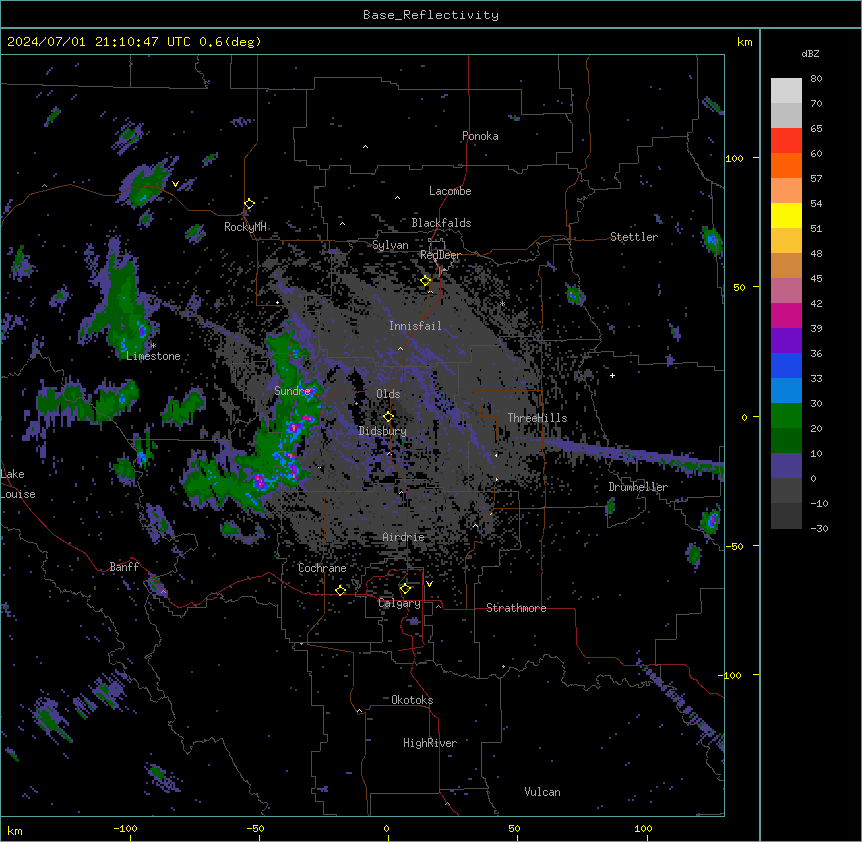Pick the magenta 42 dBZ swatch

coord(786,315)
